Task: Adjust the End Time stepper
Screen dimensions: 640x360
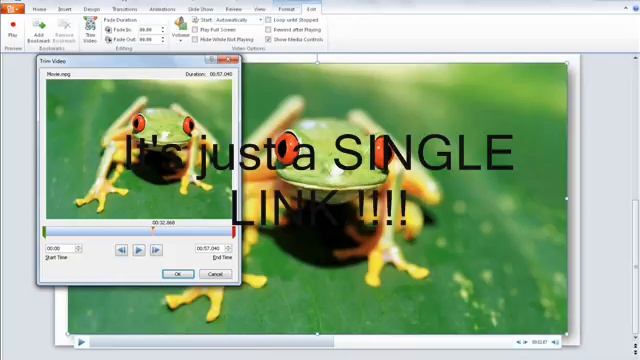Action: click(x=228, y=248)
